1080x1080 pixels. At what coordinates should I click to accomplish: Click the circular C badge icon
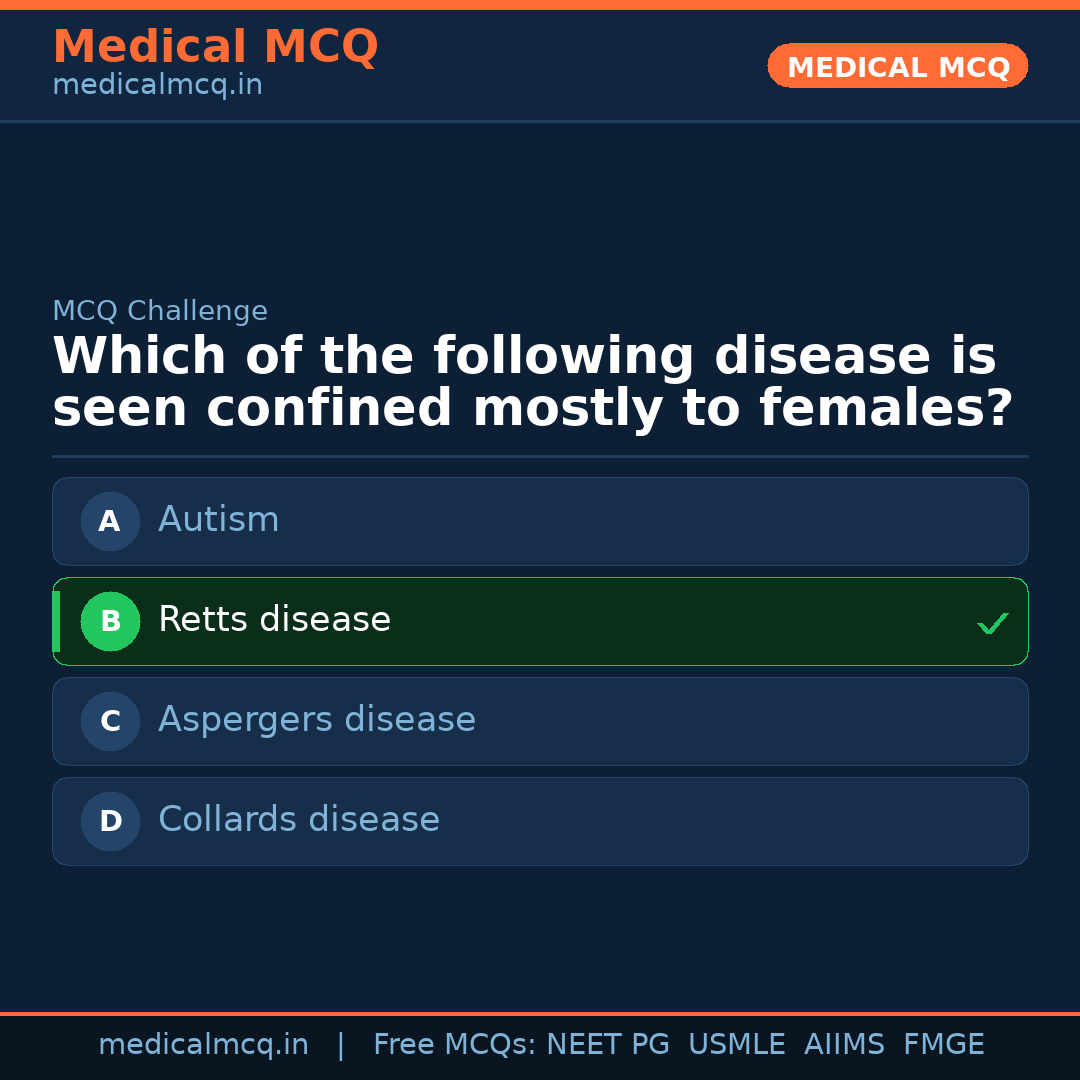(x=110, y=721)
